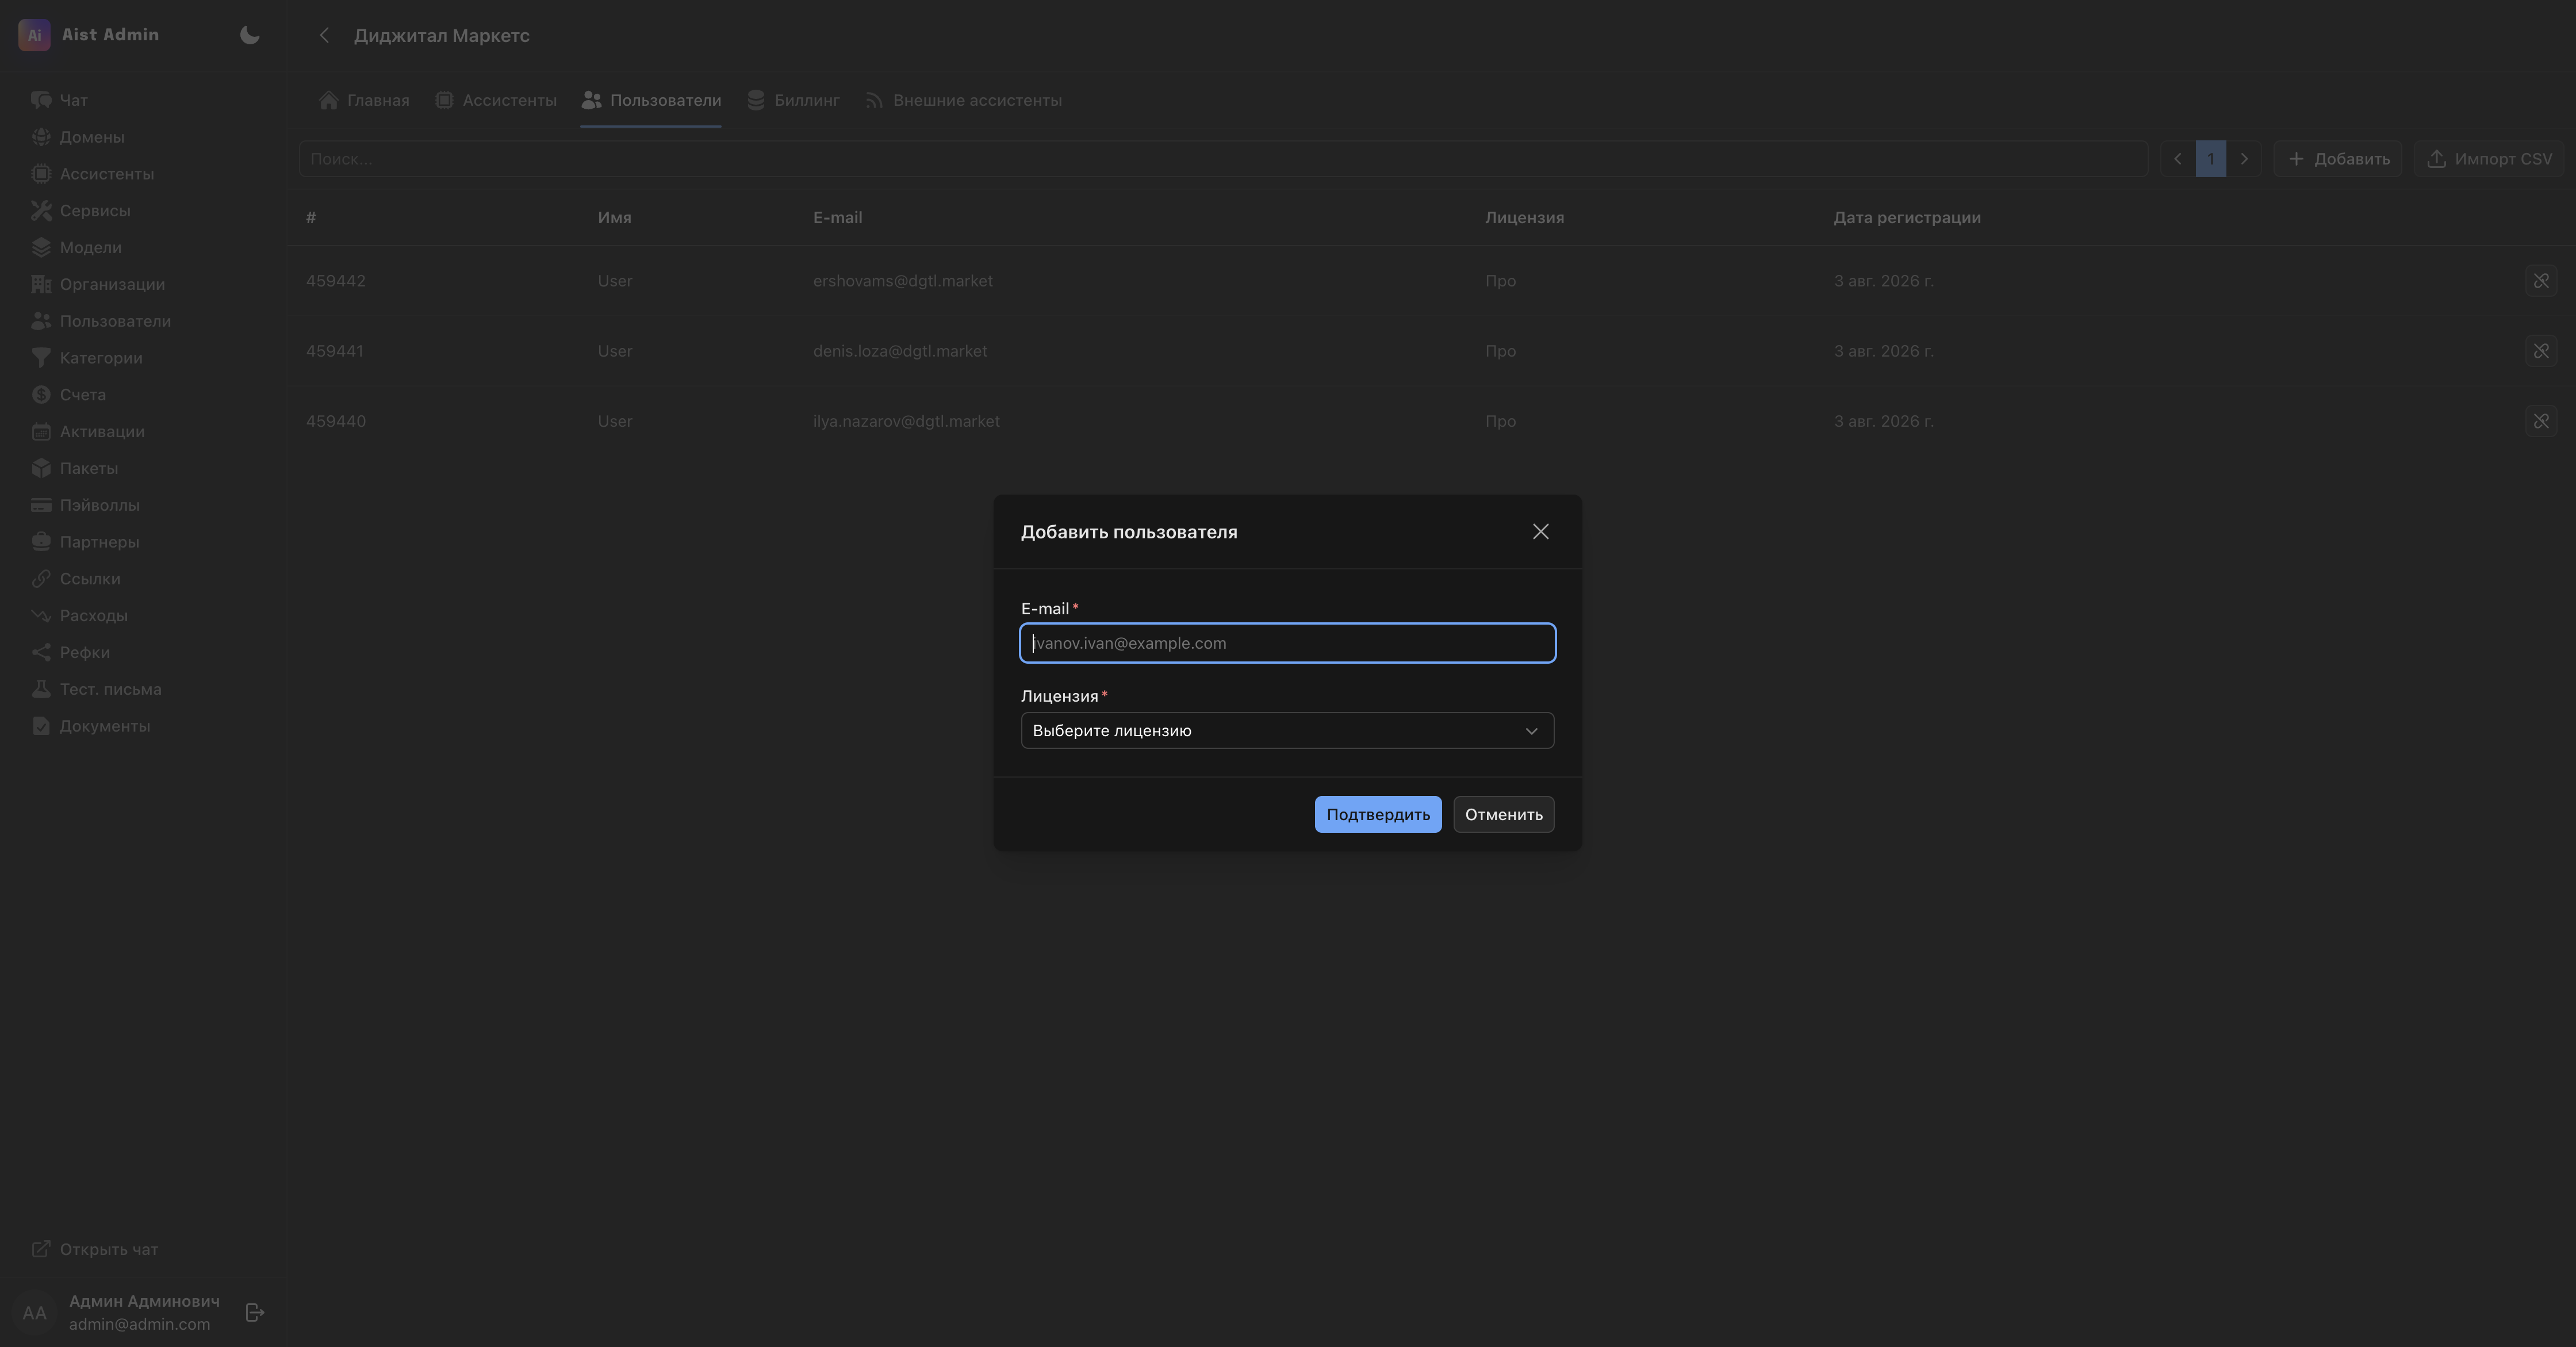Viewport: 2576px width, 1347px height.
Task: Open Ссылки link icon in sidebar
Action: point(41,579)
